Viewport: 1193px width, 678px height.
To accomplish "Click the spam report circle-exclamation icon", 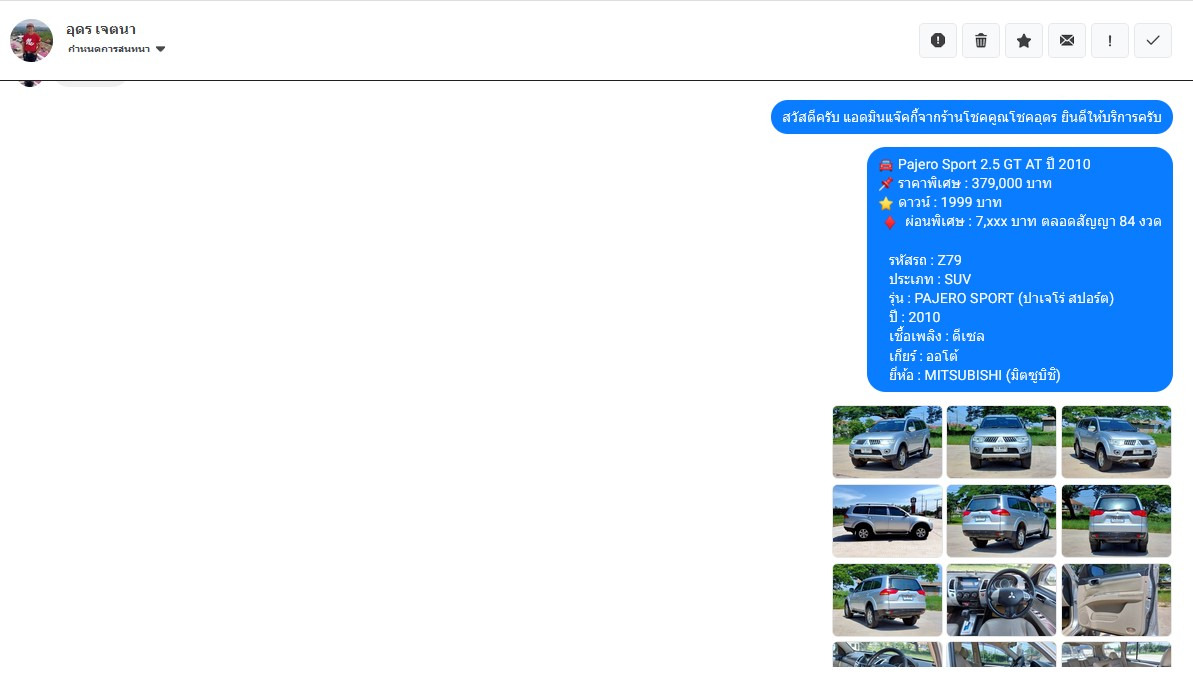I will [x=937, y=40].
